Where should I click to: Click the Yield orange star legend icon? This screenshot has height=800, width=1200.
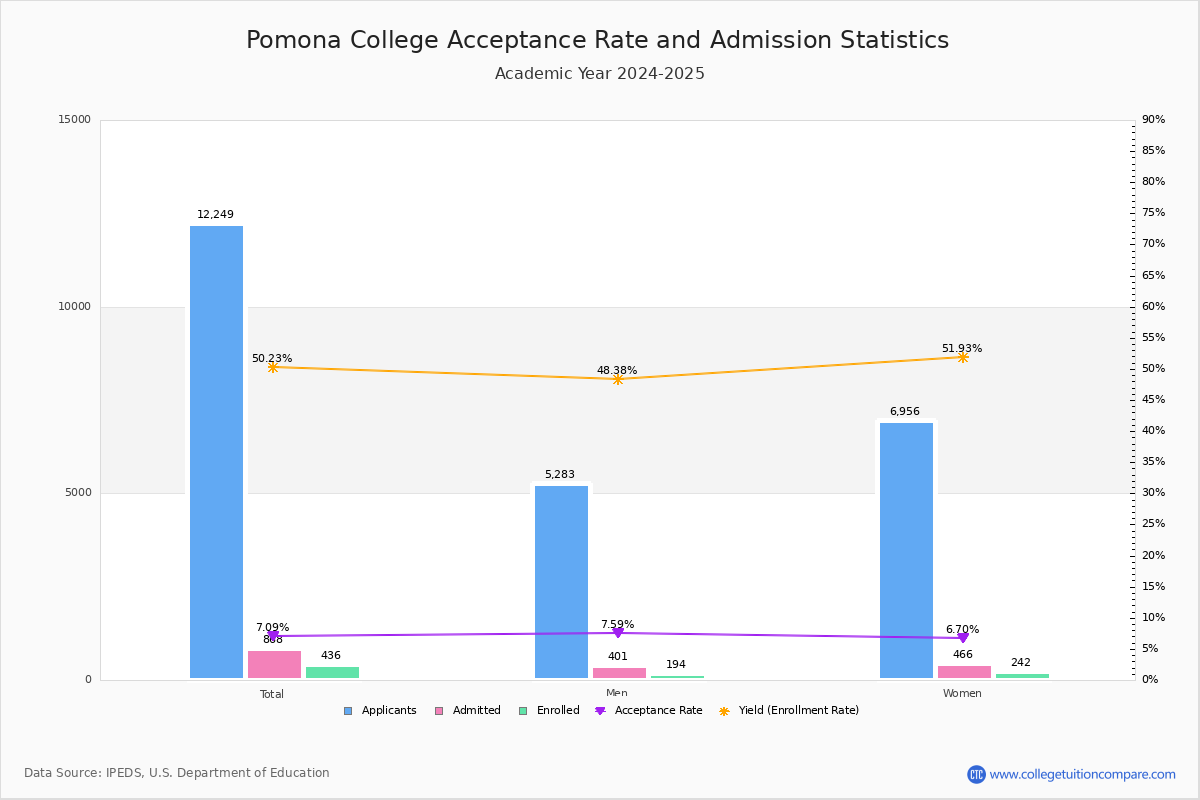(x=724, y=711)
